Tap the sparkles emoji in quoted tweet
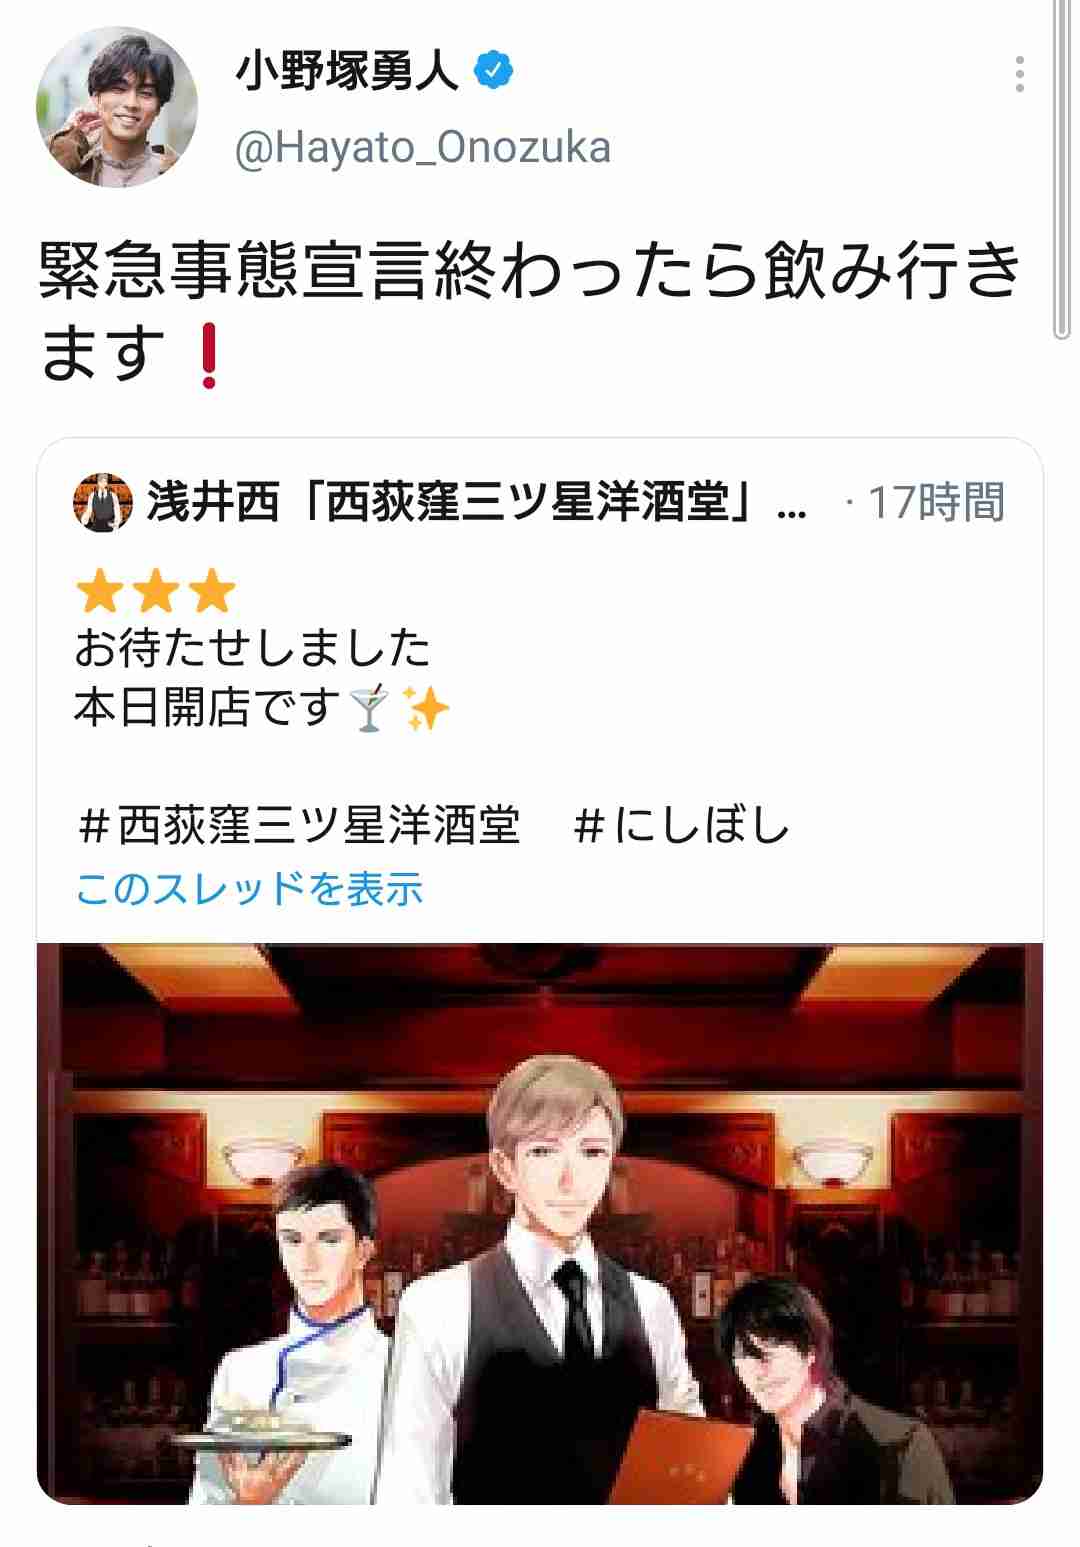Viewport: 1080px width, 1547px height. [425, 709]
